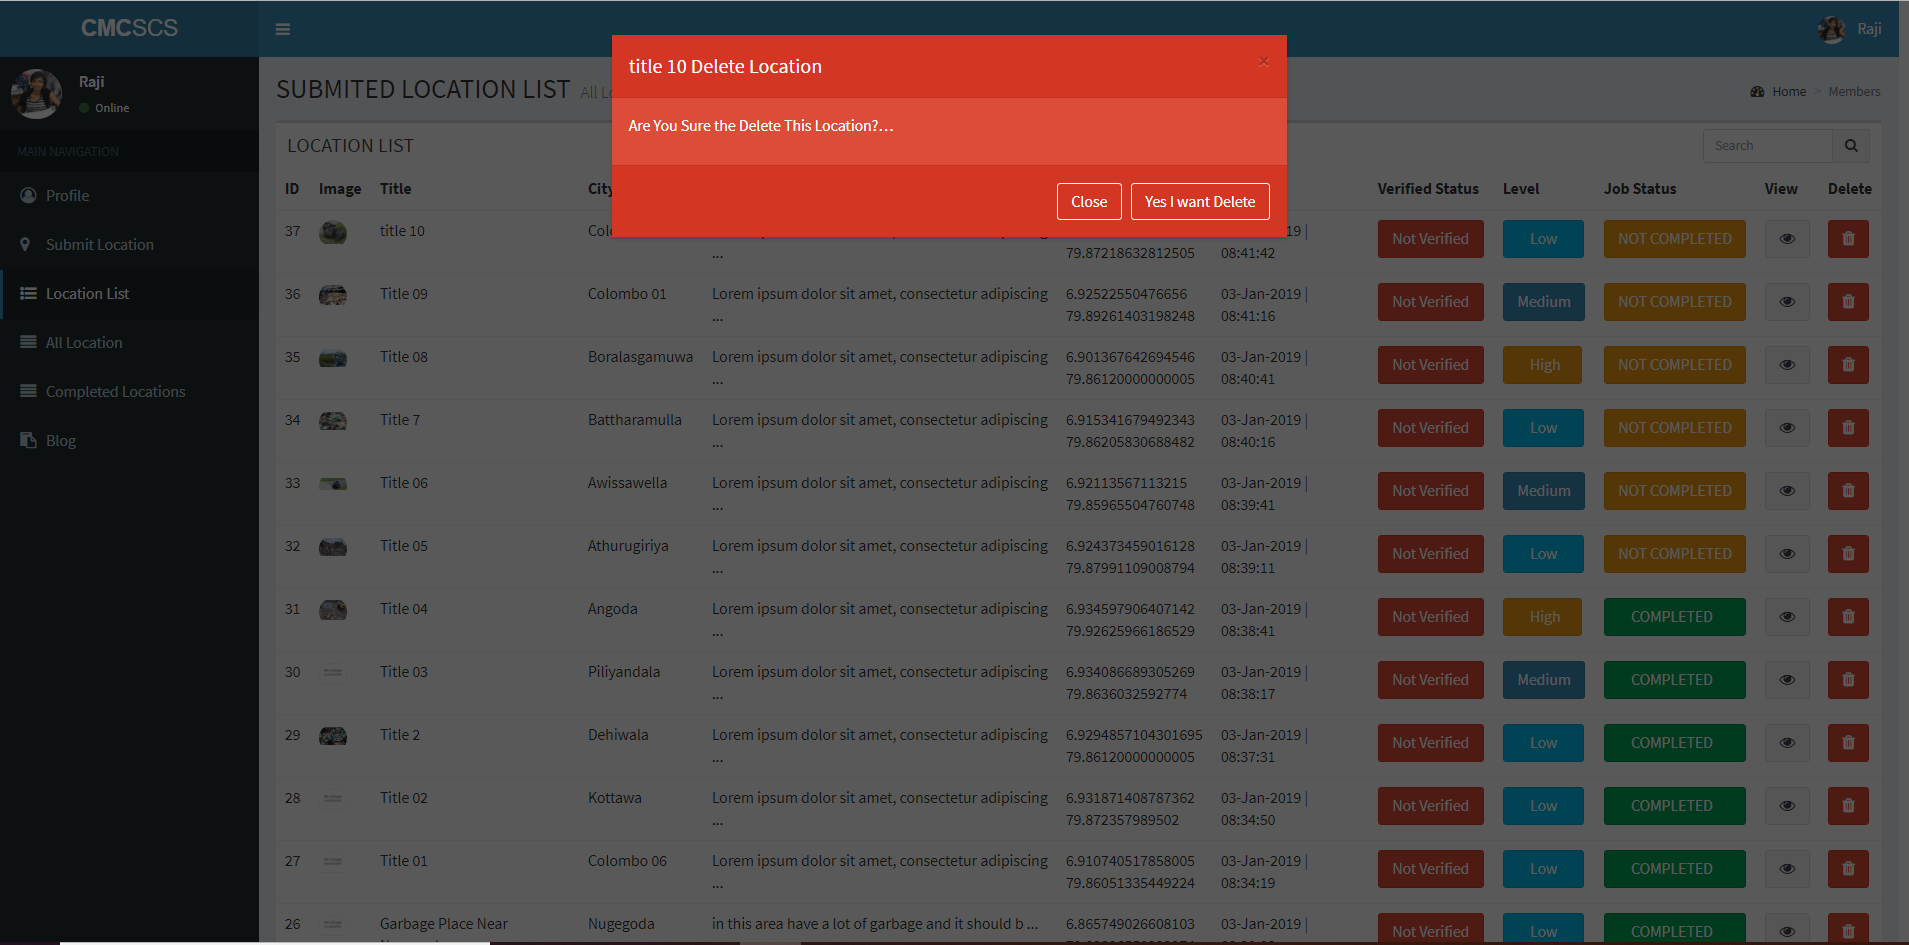
Task: View details of Title 01 row
Action: (x=1787, y=869)
